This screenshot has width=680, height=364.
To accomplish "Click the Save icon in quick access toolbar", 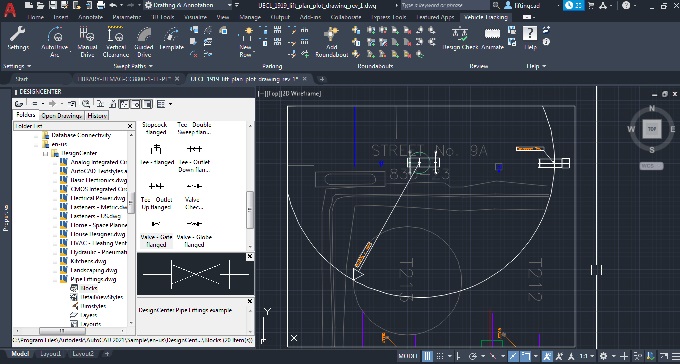I will [52, 5].
